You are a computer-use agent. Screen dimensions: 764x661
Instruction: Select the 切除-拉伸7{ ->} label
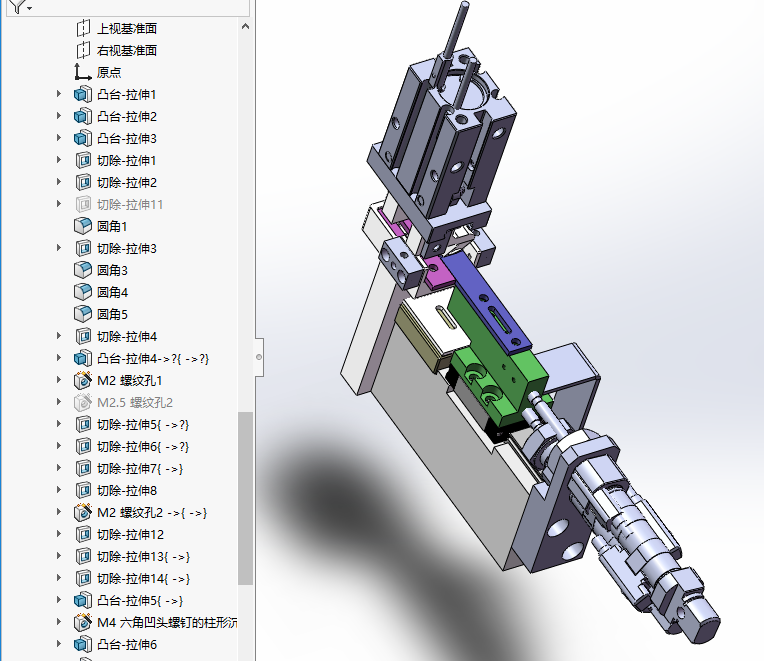(x=140, y=469)
